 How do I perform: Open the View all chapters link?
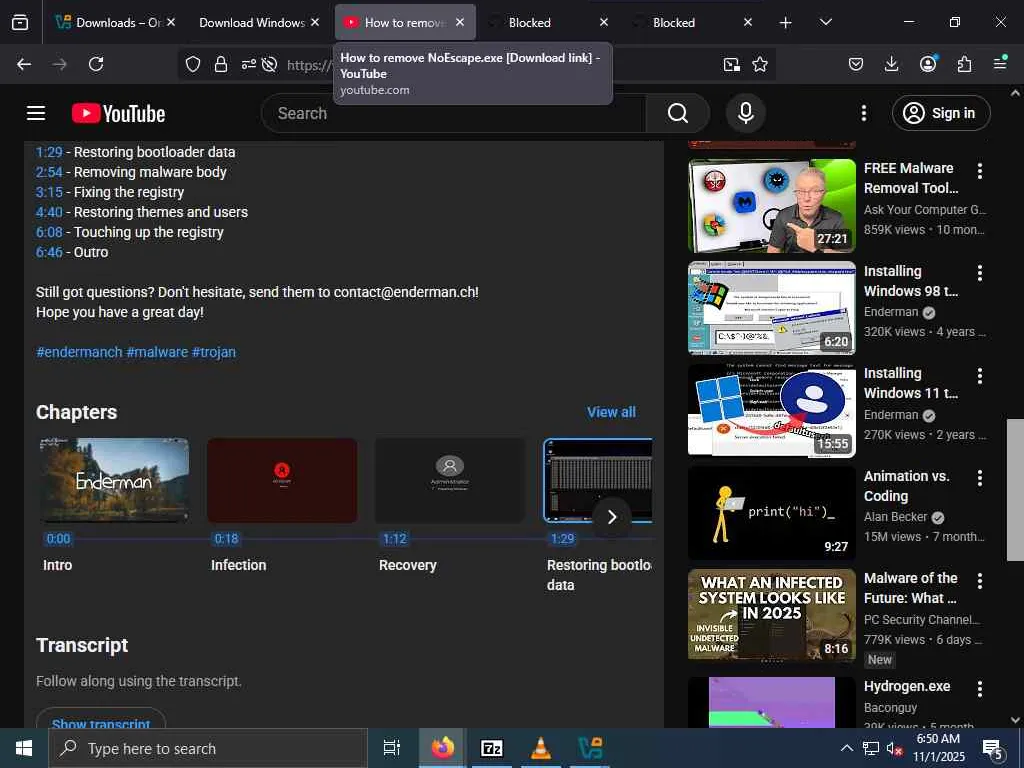(611, 412)
